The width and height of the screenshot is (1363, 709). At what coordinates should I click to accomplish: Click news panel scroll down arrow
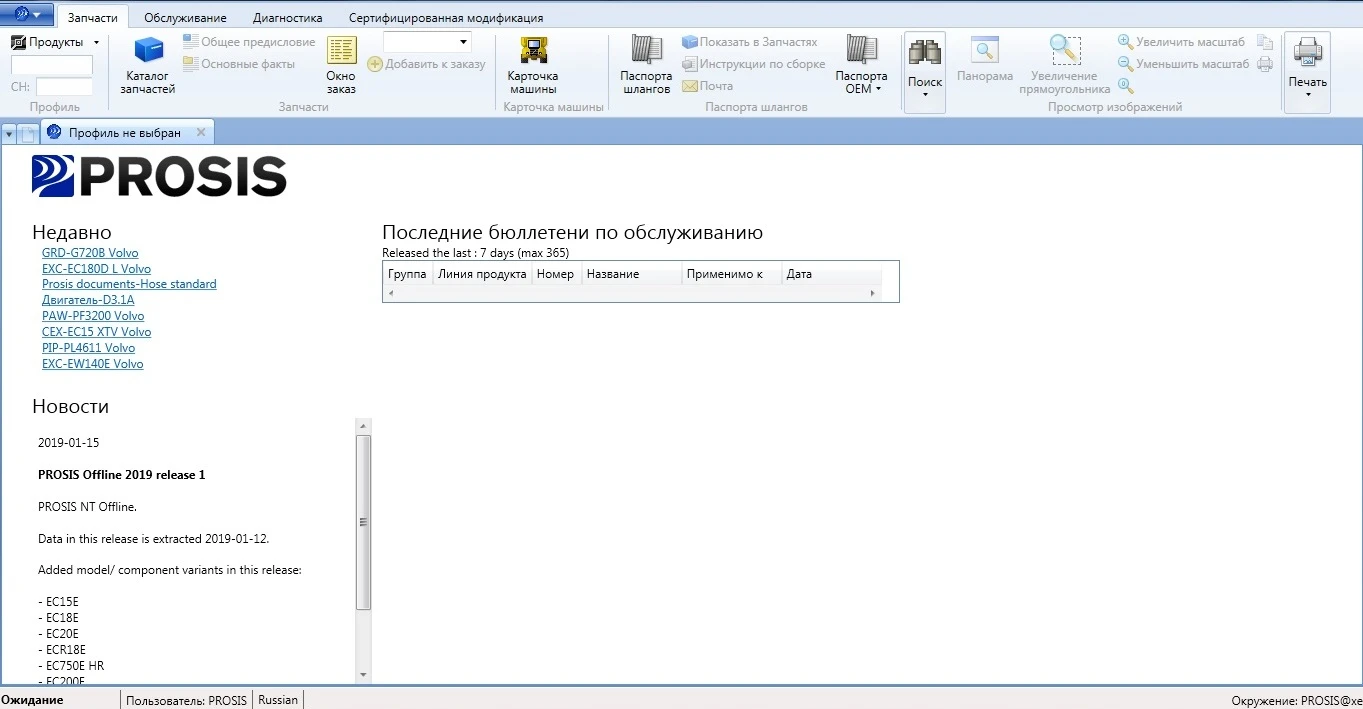tap(363, 675)
